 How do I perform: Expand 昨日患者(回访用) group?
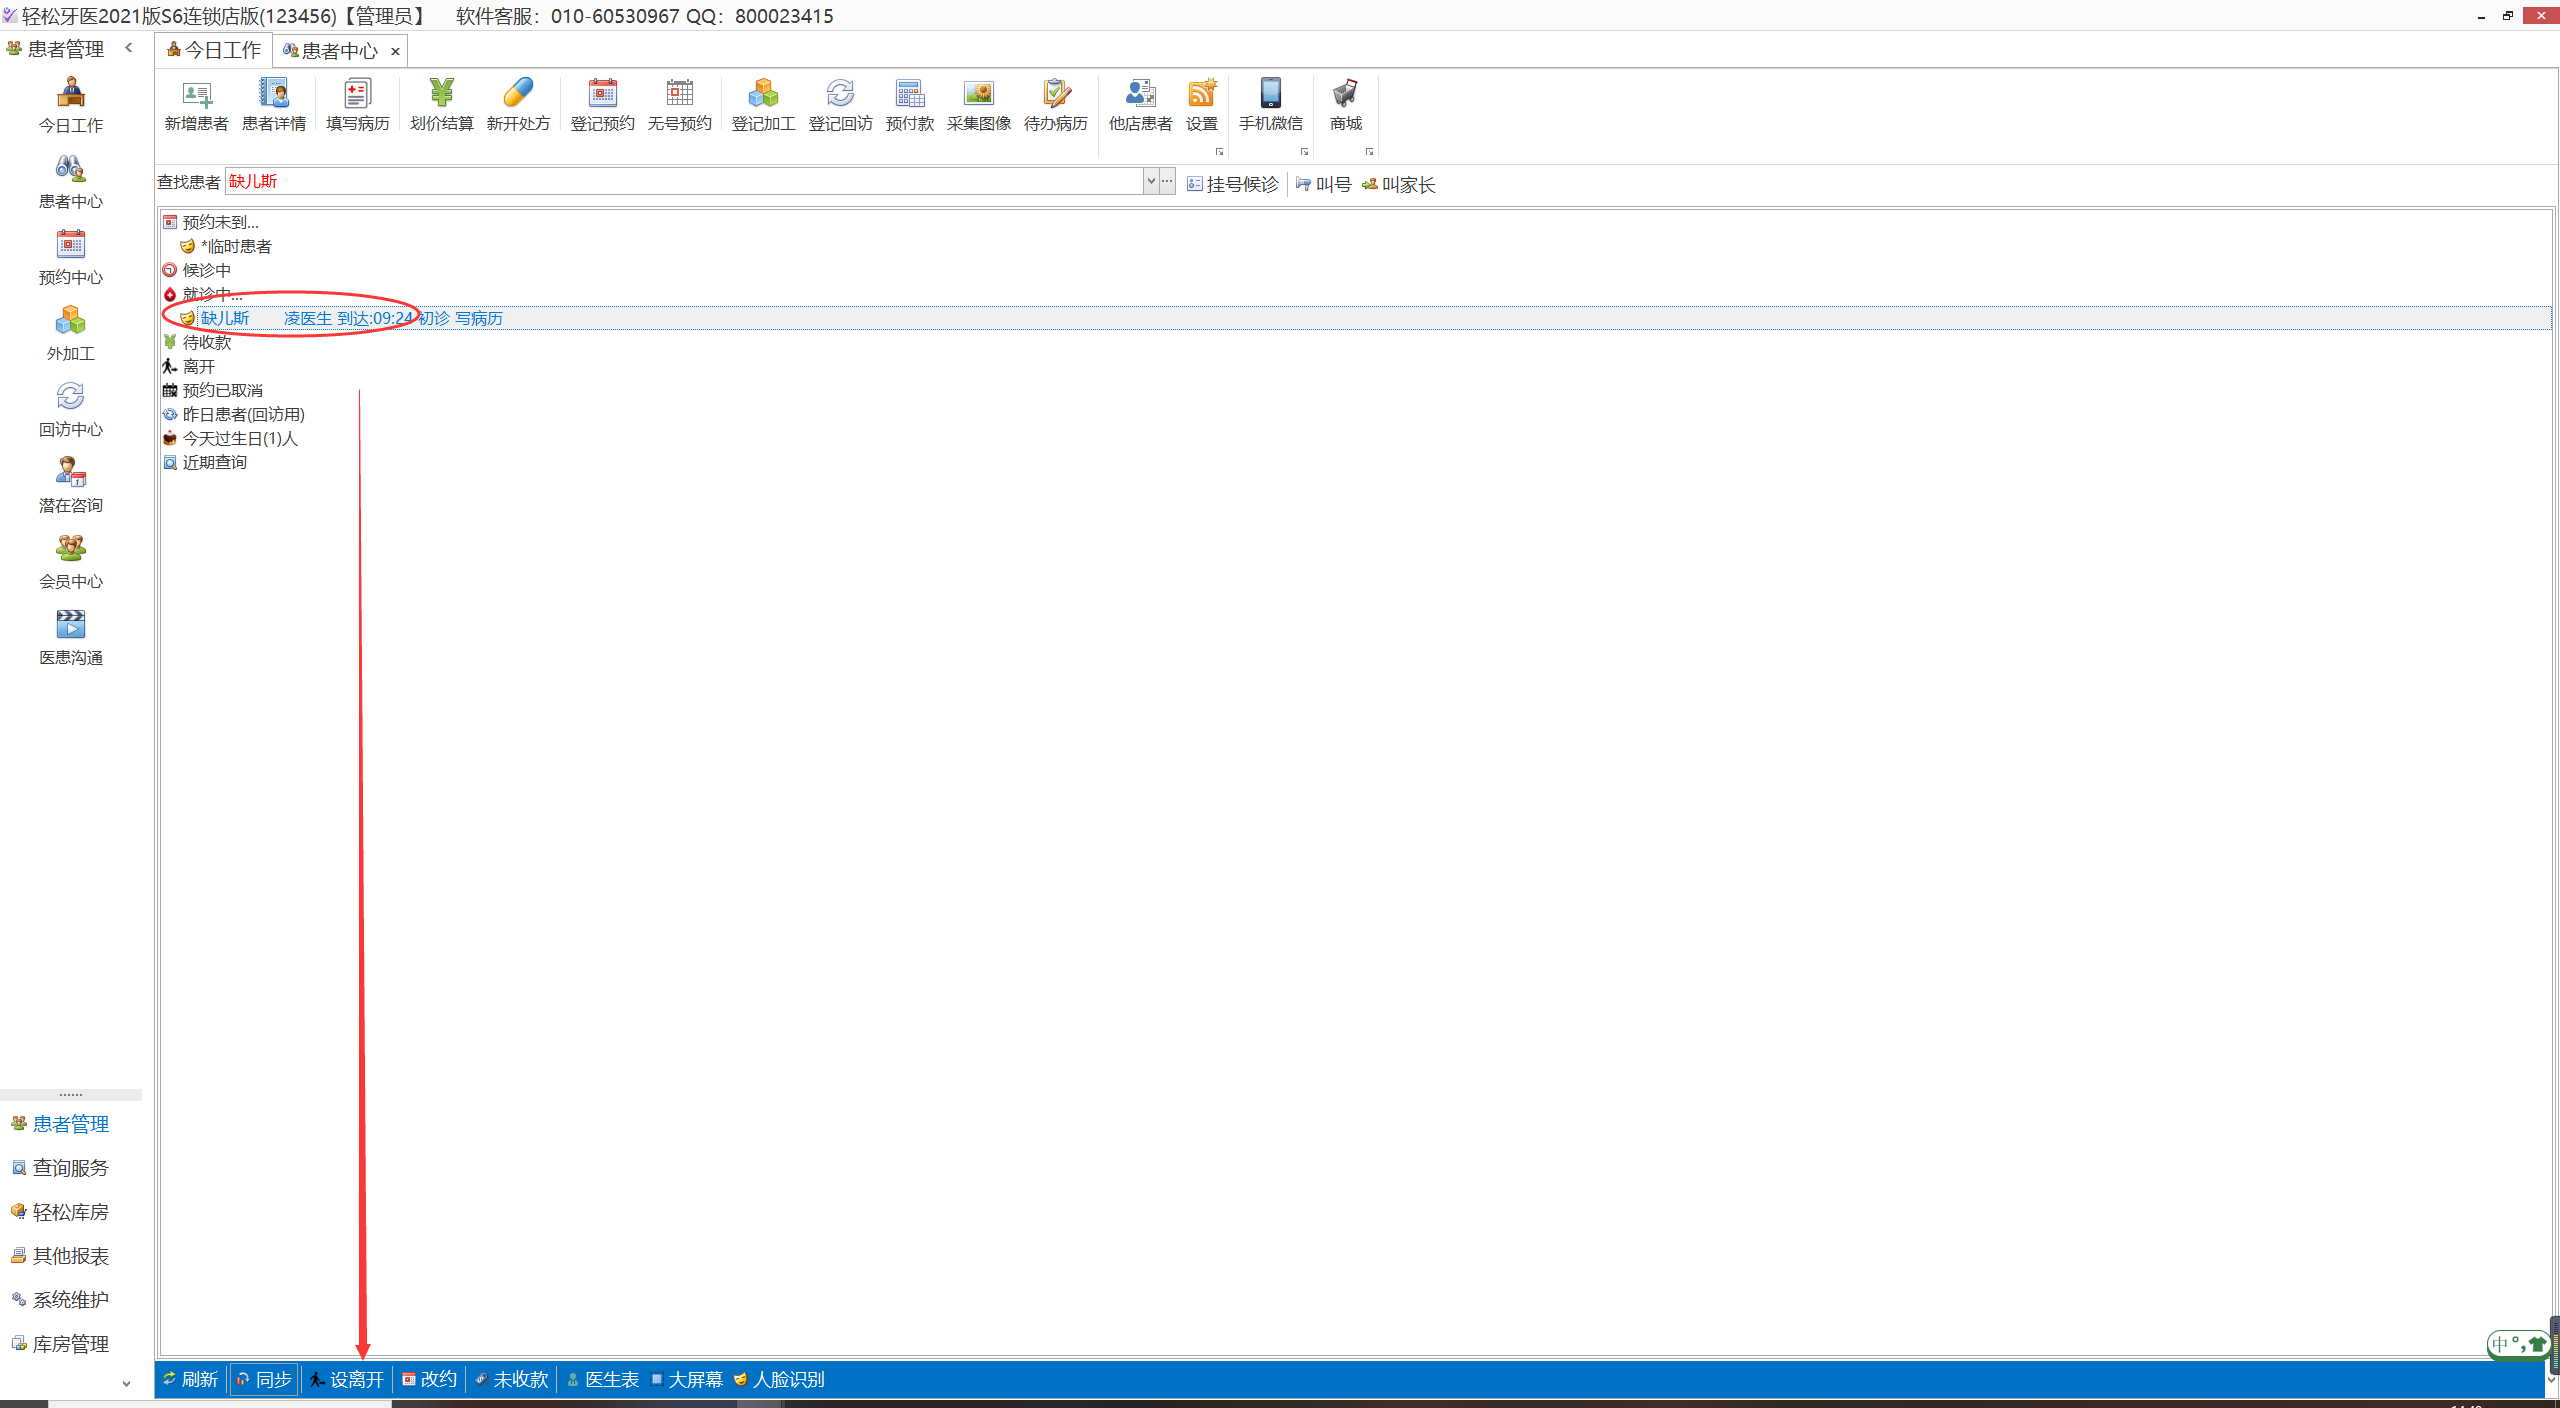click(235, 414)
